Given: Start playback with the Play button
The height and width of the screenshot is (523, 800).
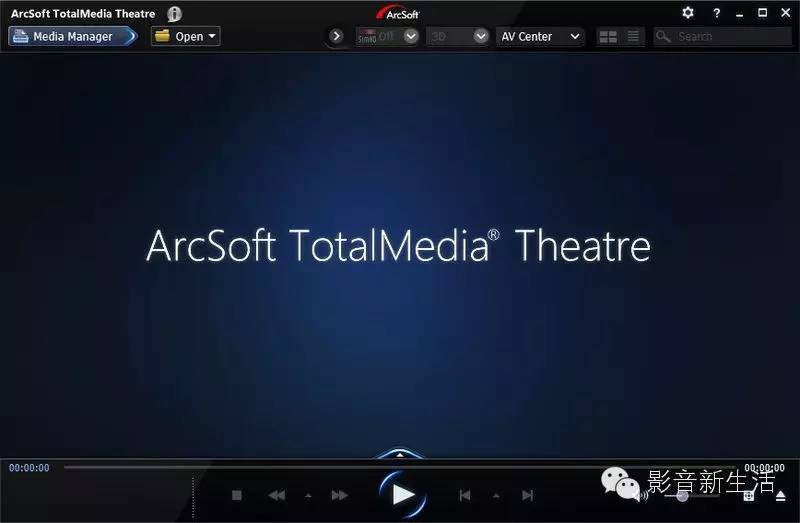Looking at the screenshot, I should [403, 495].
